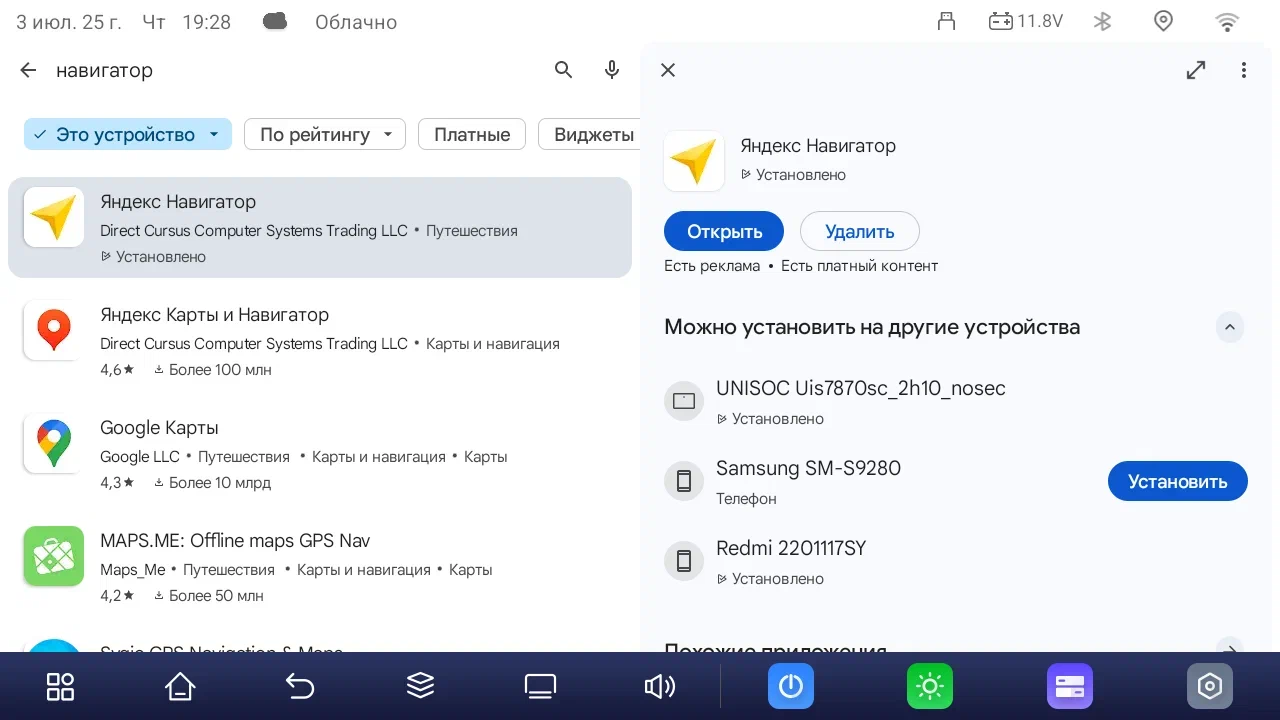
Task: Go back with the search arrow
Action: (28, 70)
